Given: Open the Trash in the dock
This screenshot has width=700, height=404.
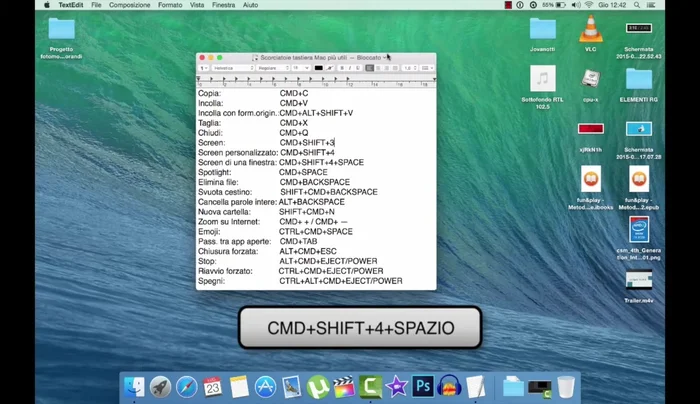Looking at the screenshot, I should [x=566, y=387].
